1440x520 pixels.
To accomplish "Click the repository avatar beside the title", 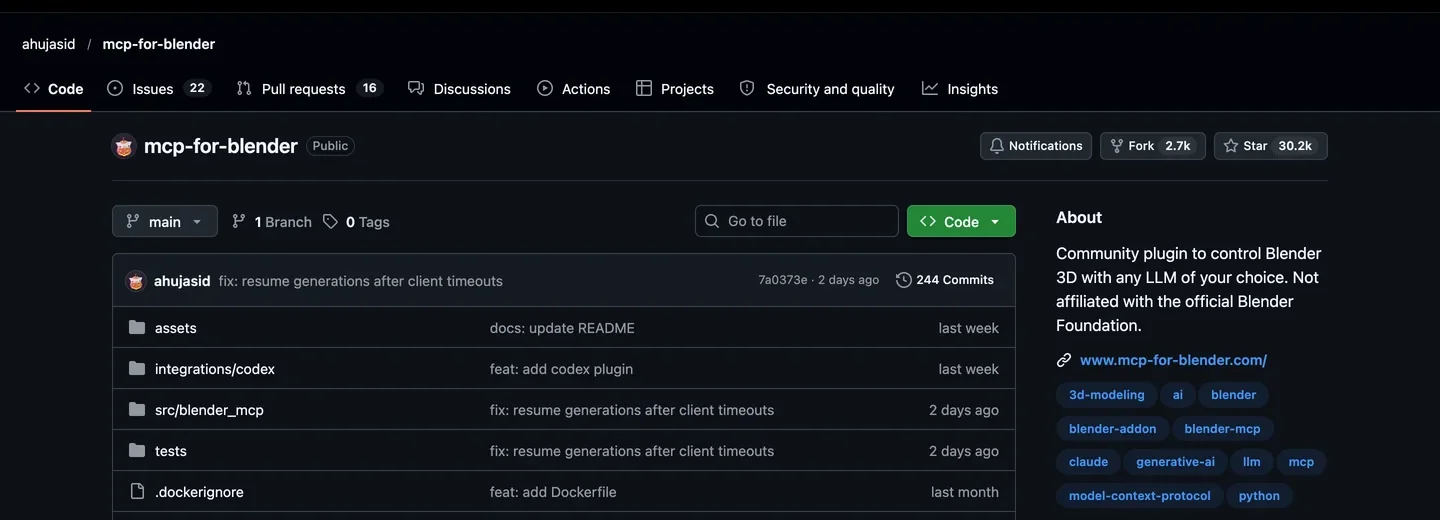I will [124, 146].
